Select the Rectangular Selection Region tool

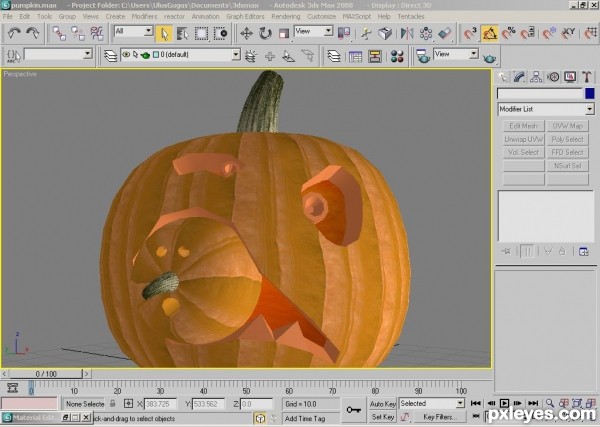201,33
